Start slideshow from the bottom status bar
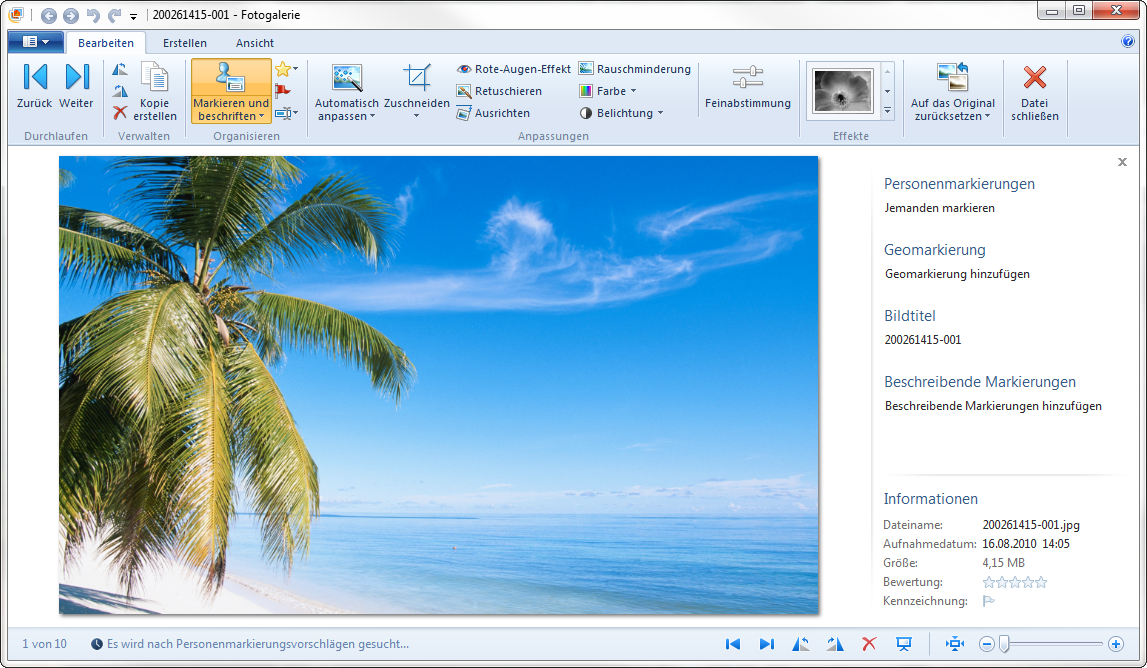This screenshot has width=1147, height=668. point(903,644)
